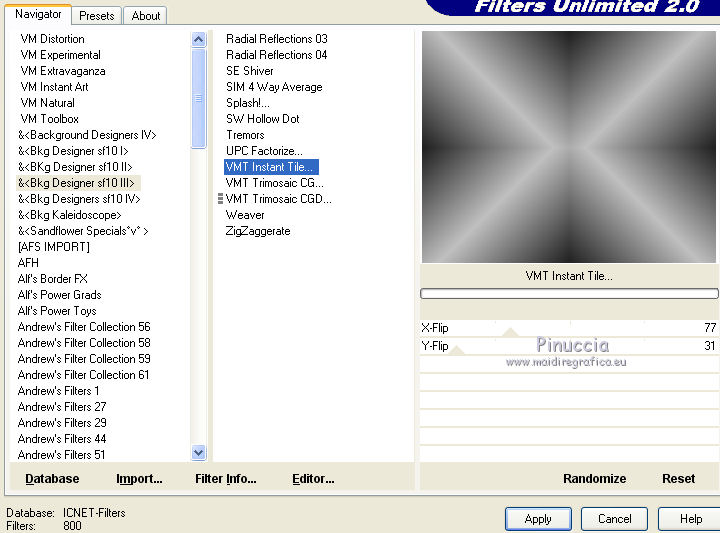Screen dimensions: 720x533
Task: Click the filter preview image
Action: coord(568,147)
